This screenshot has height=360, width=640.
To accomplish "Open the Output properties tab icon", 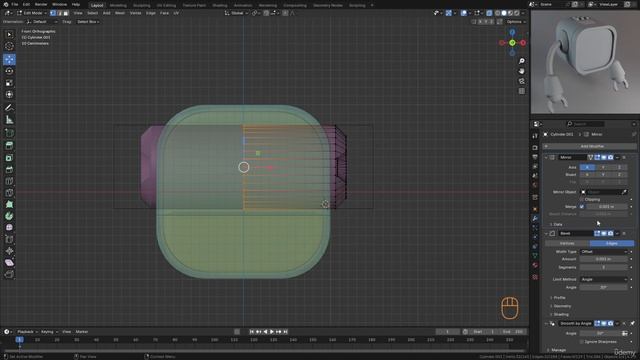I will point(535,157).
